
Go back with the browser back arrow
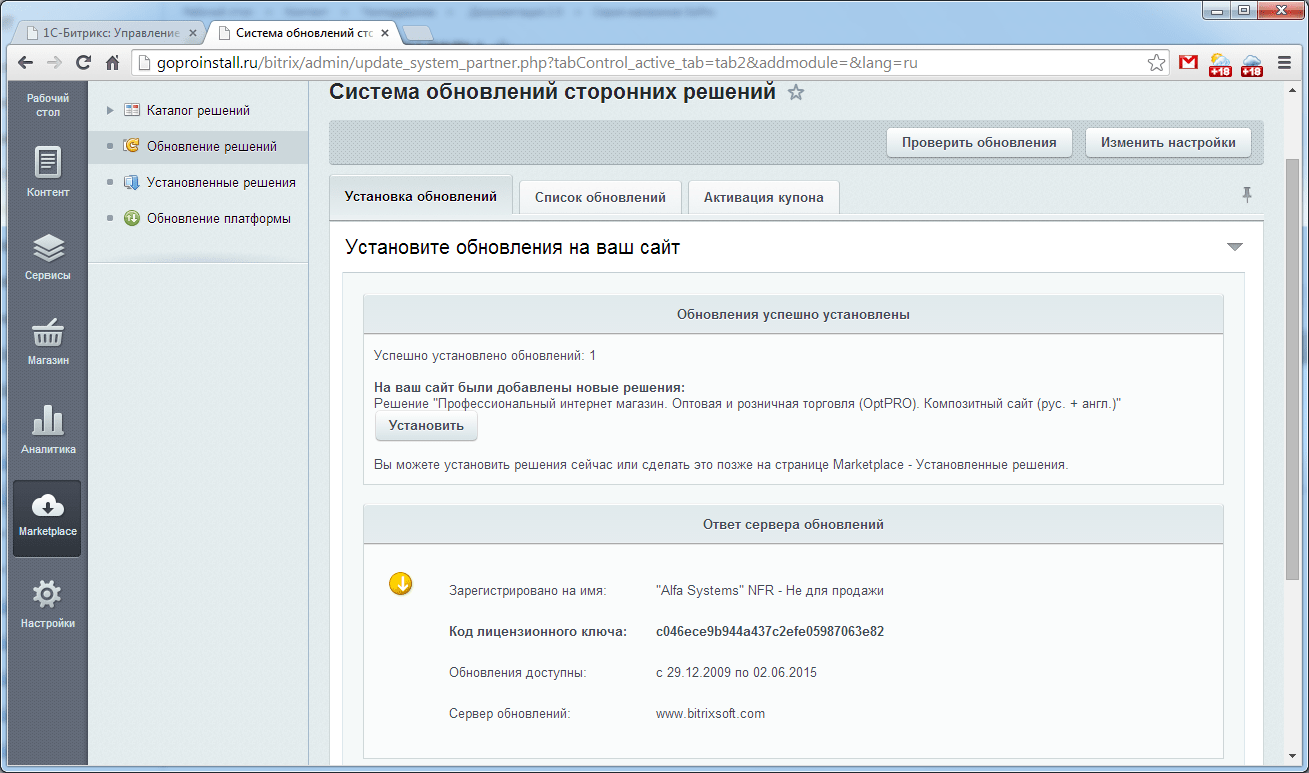point(26,62)
